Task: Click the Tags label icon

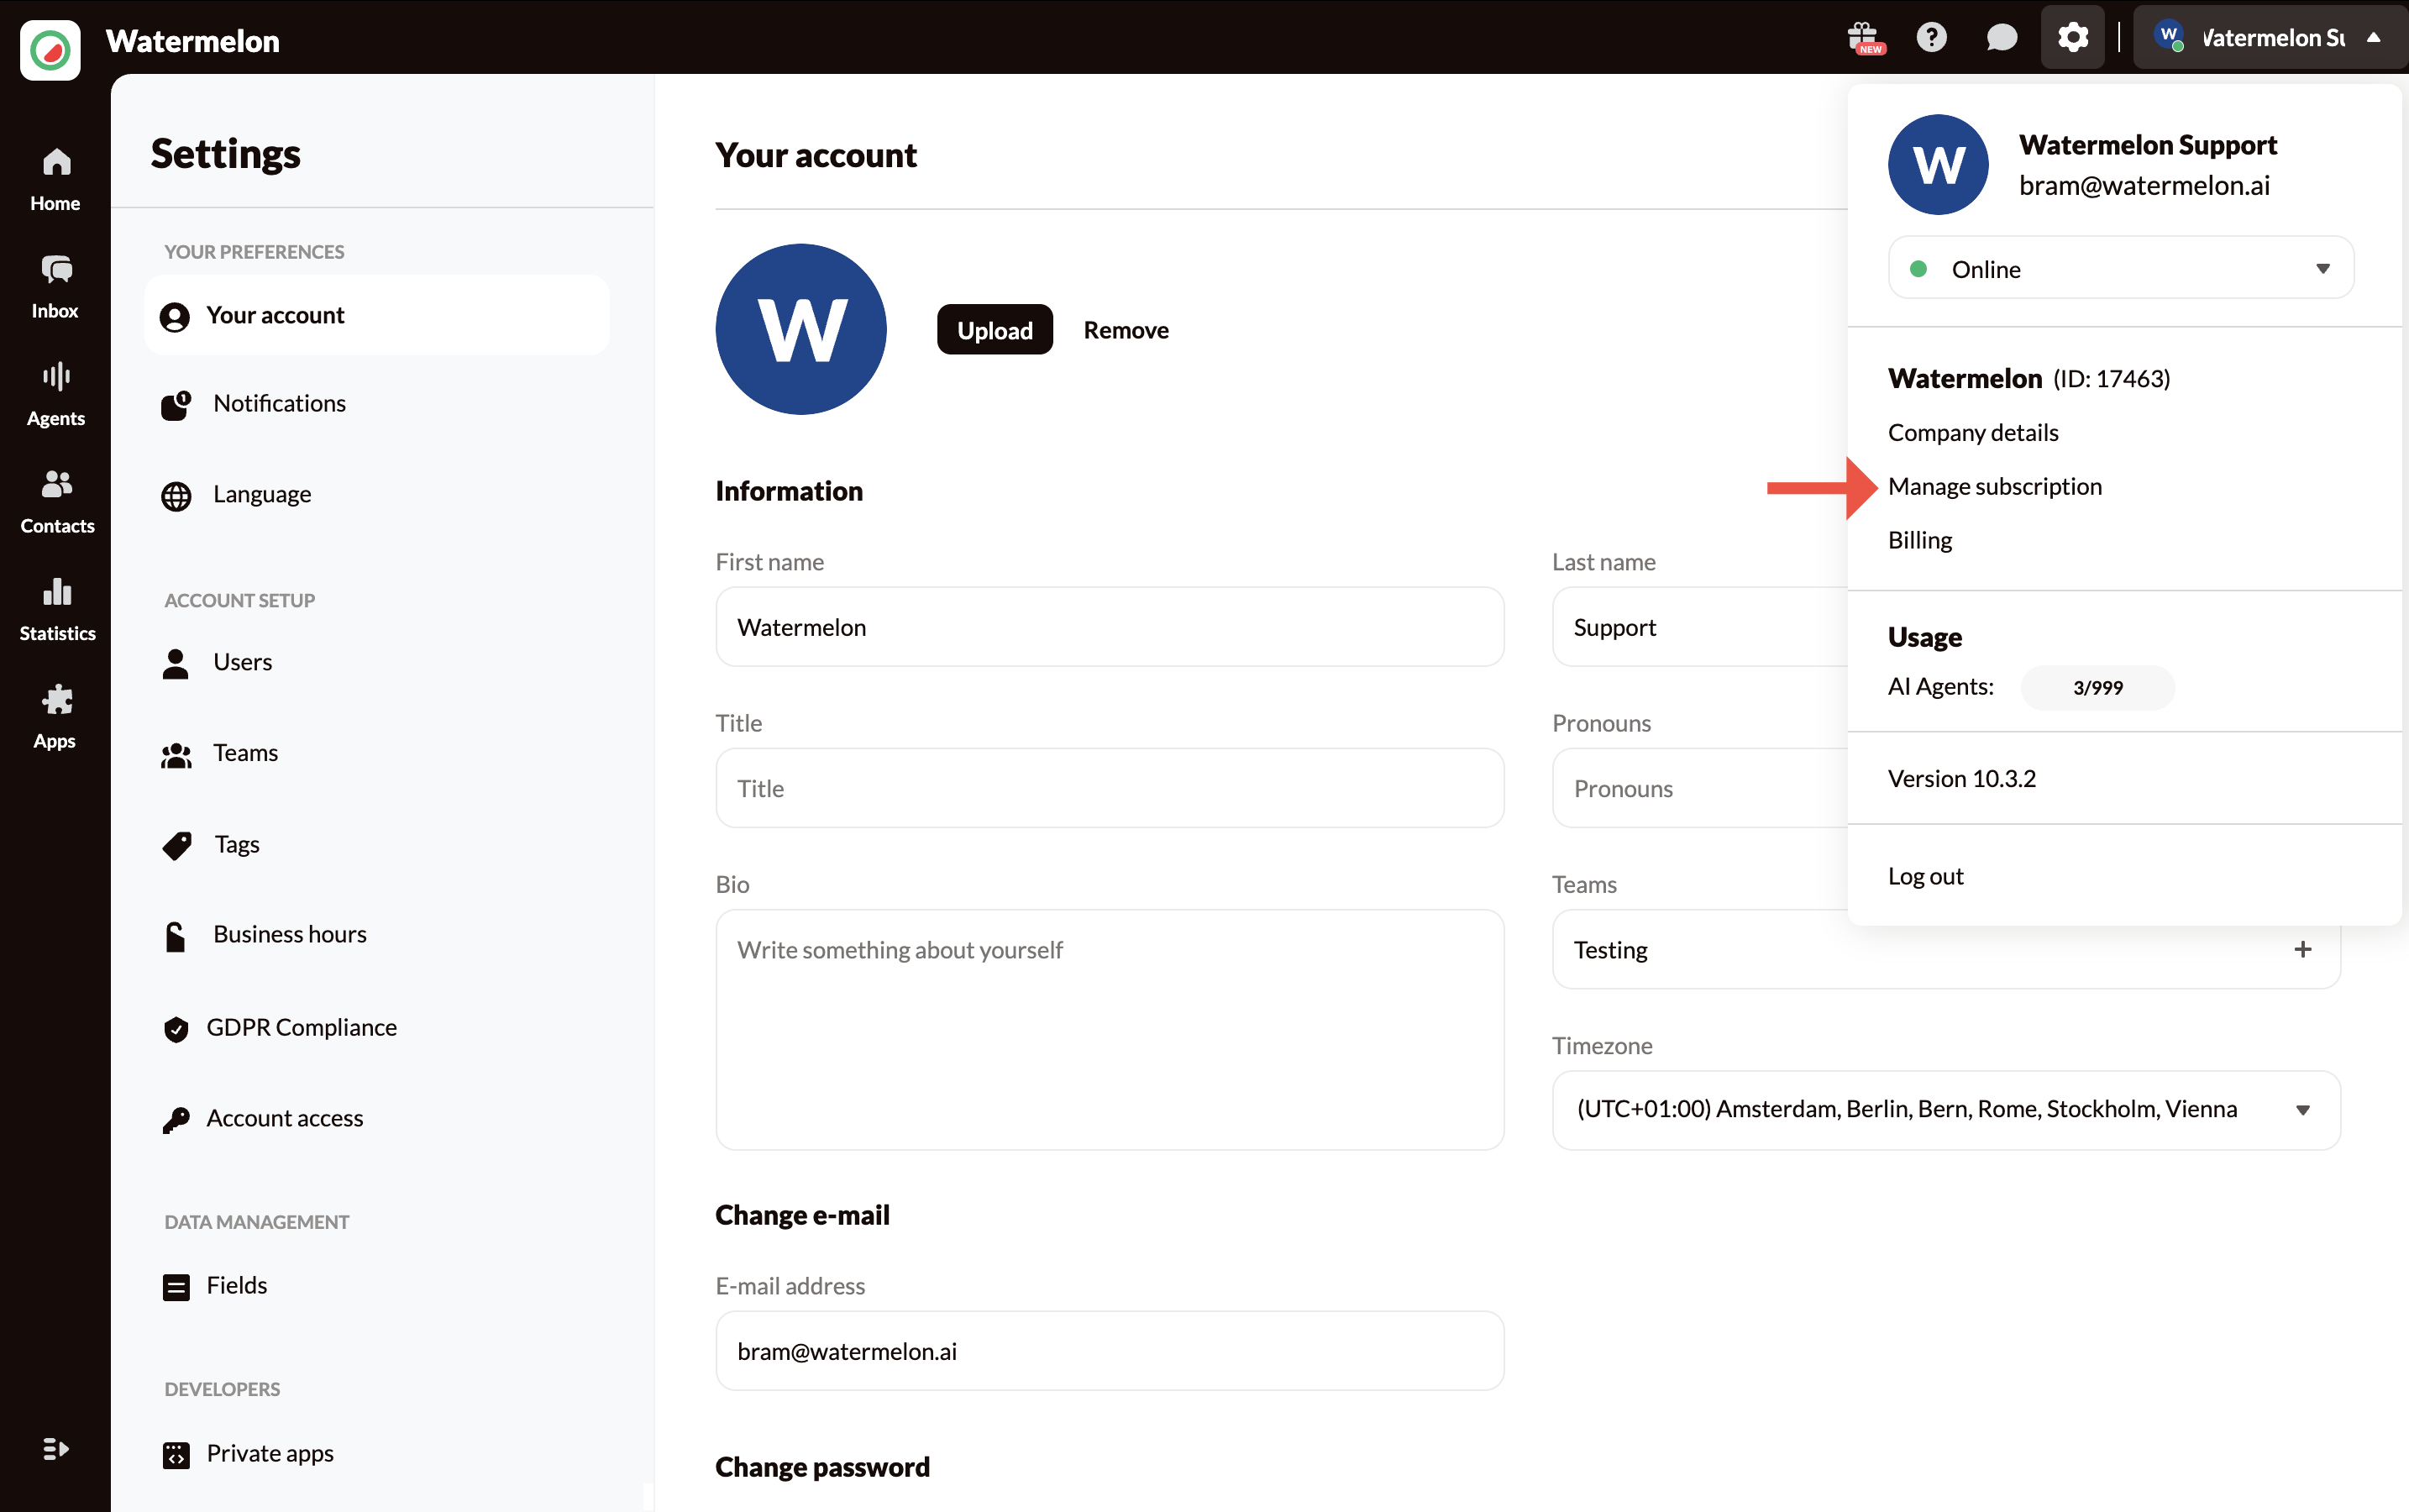Action: [177, 845]
